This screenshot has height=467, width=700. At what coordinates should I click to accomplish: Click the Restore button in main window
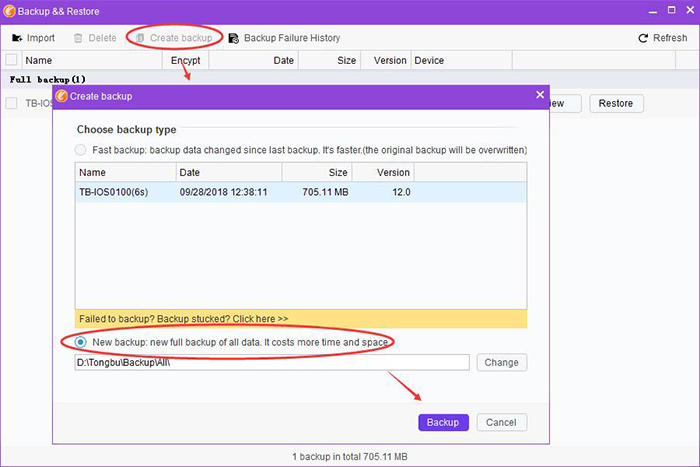coord(616,104)
